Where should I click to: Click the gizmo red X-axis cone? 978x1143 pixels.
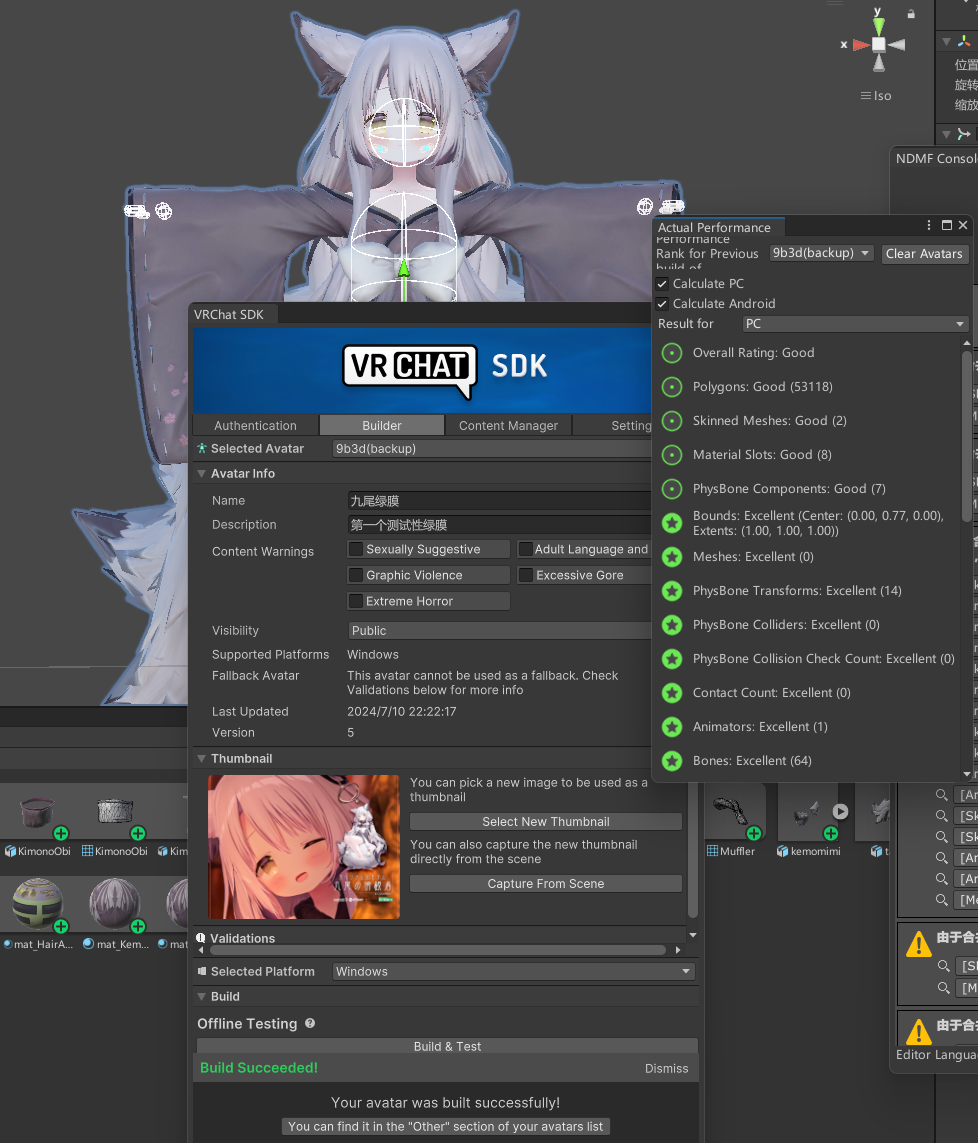861,44
